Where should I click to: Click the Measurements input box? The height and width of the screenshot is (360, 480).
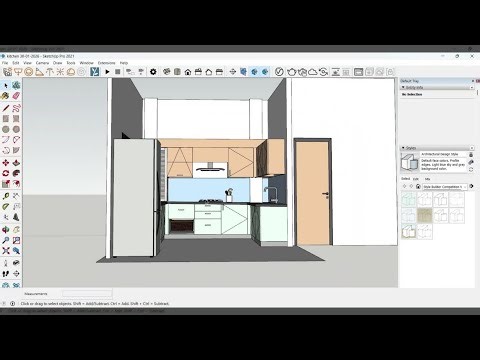point(87,294)
